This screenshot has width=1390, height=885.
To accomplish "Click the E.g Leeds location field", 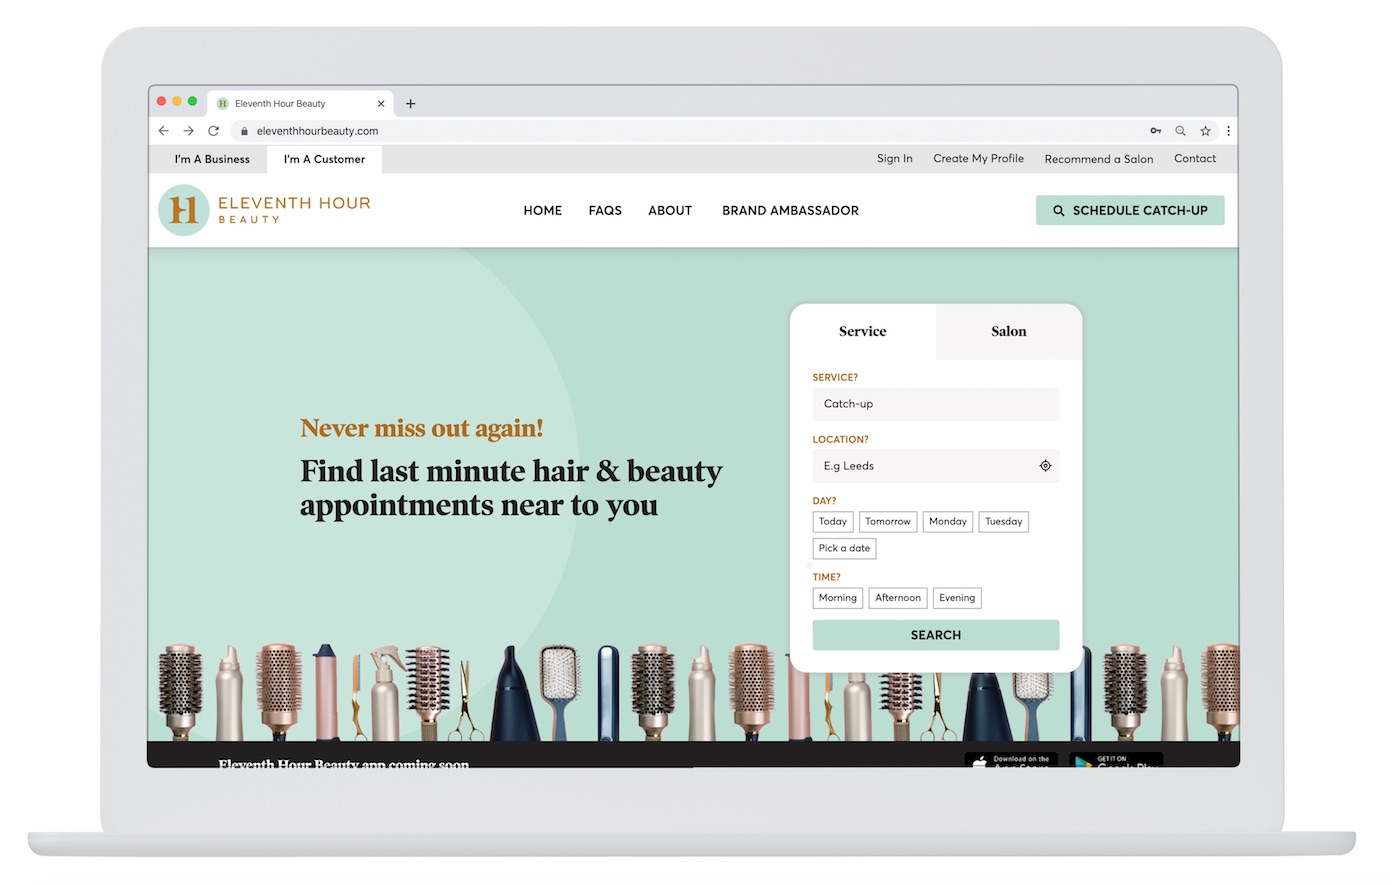I will [x=920, y=466].
